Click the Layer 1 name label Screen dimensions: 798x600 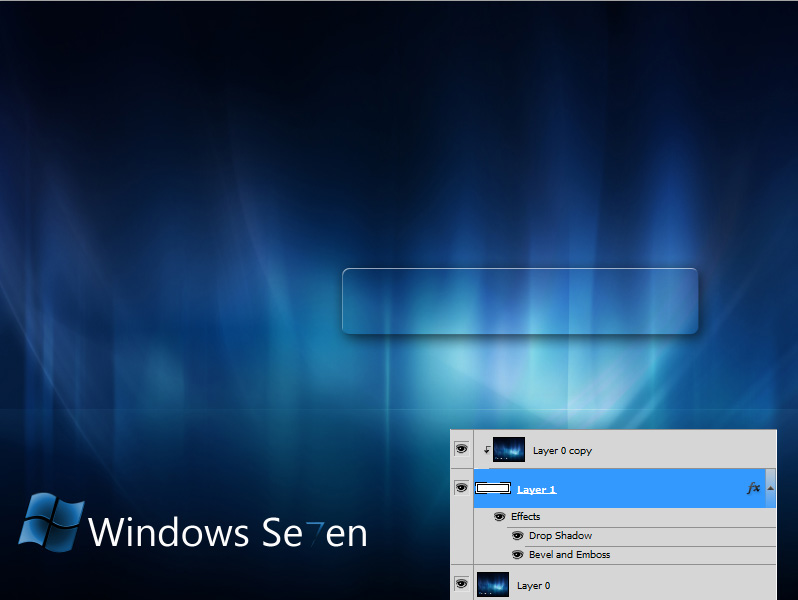coord(536,490)
